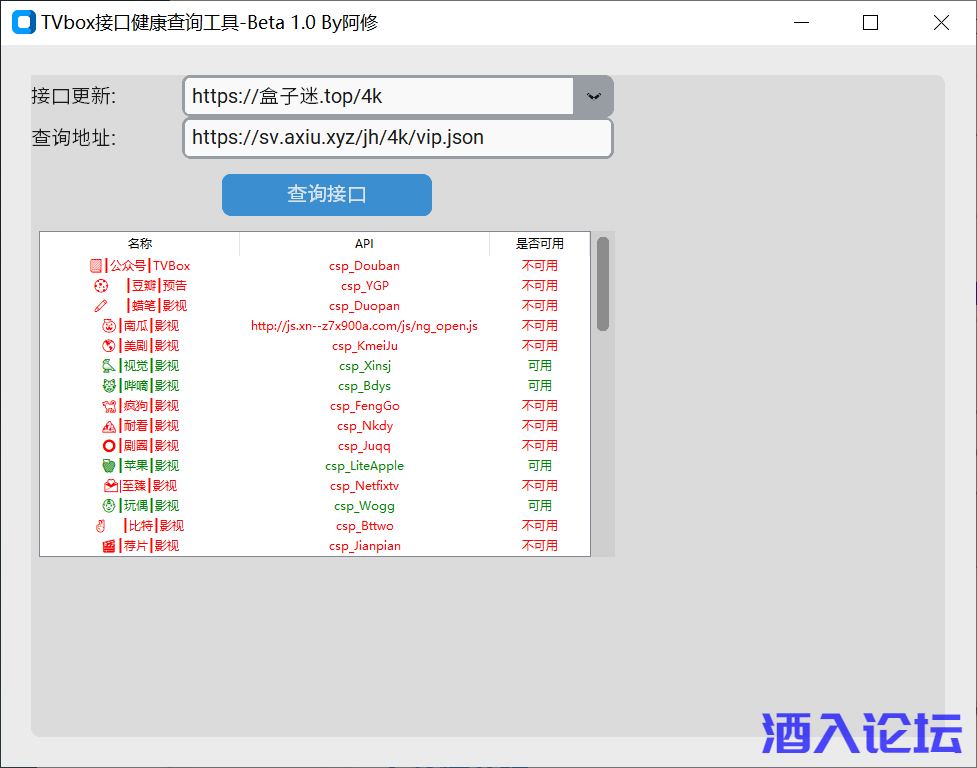Click the notebook icon beside 公众号 TVBox
Screen dimensions: 977x768
coord(96,266)
